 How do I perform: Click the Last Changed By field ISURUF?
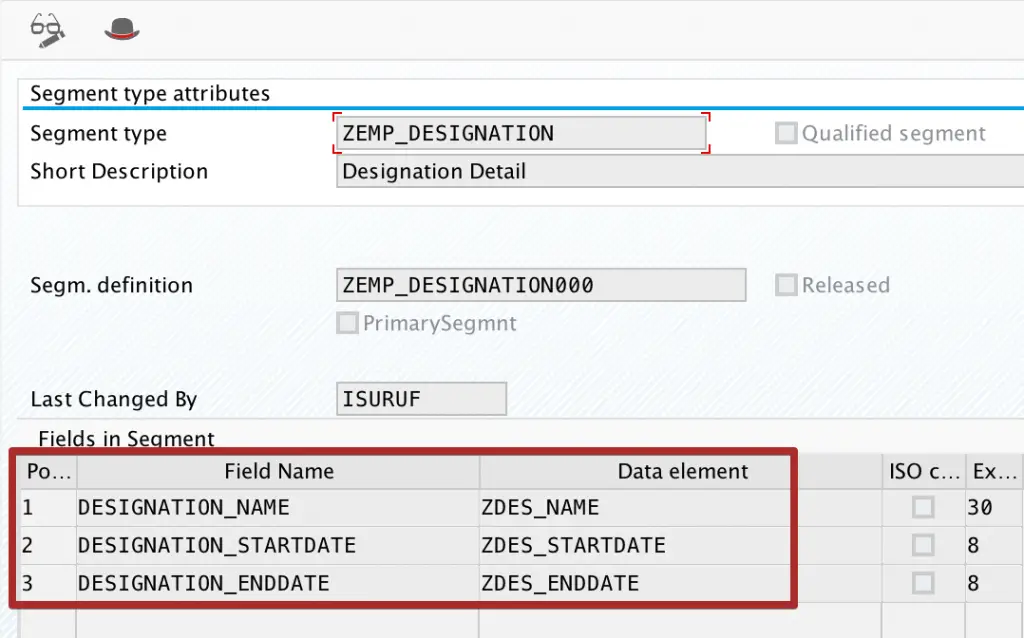pos(421,398)
